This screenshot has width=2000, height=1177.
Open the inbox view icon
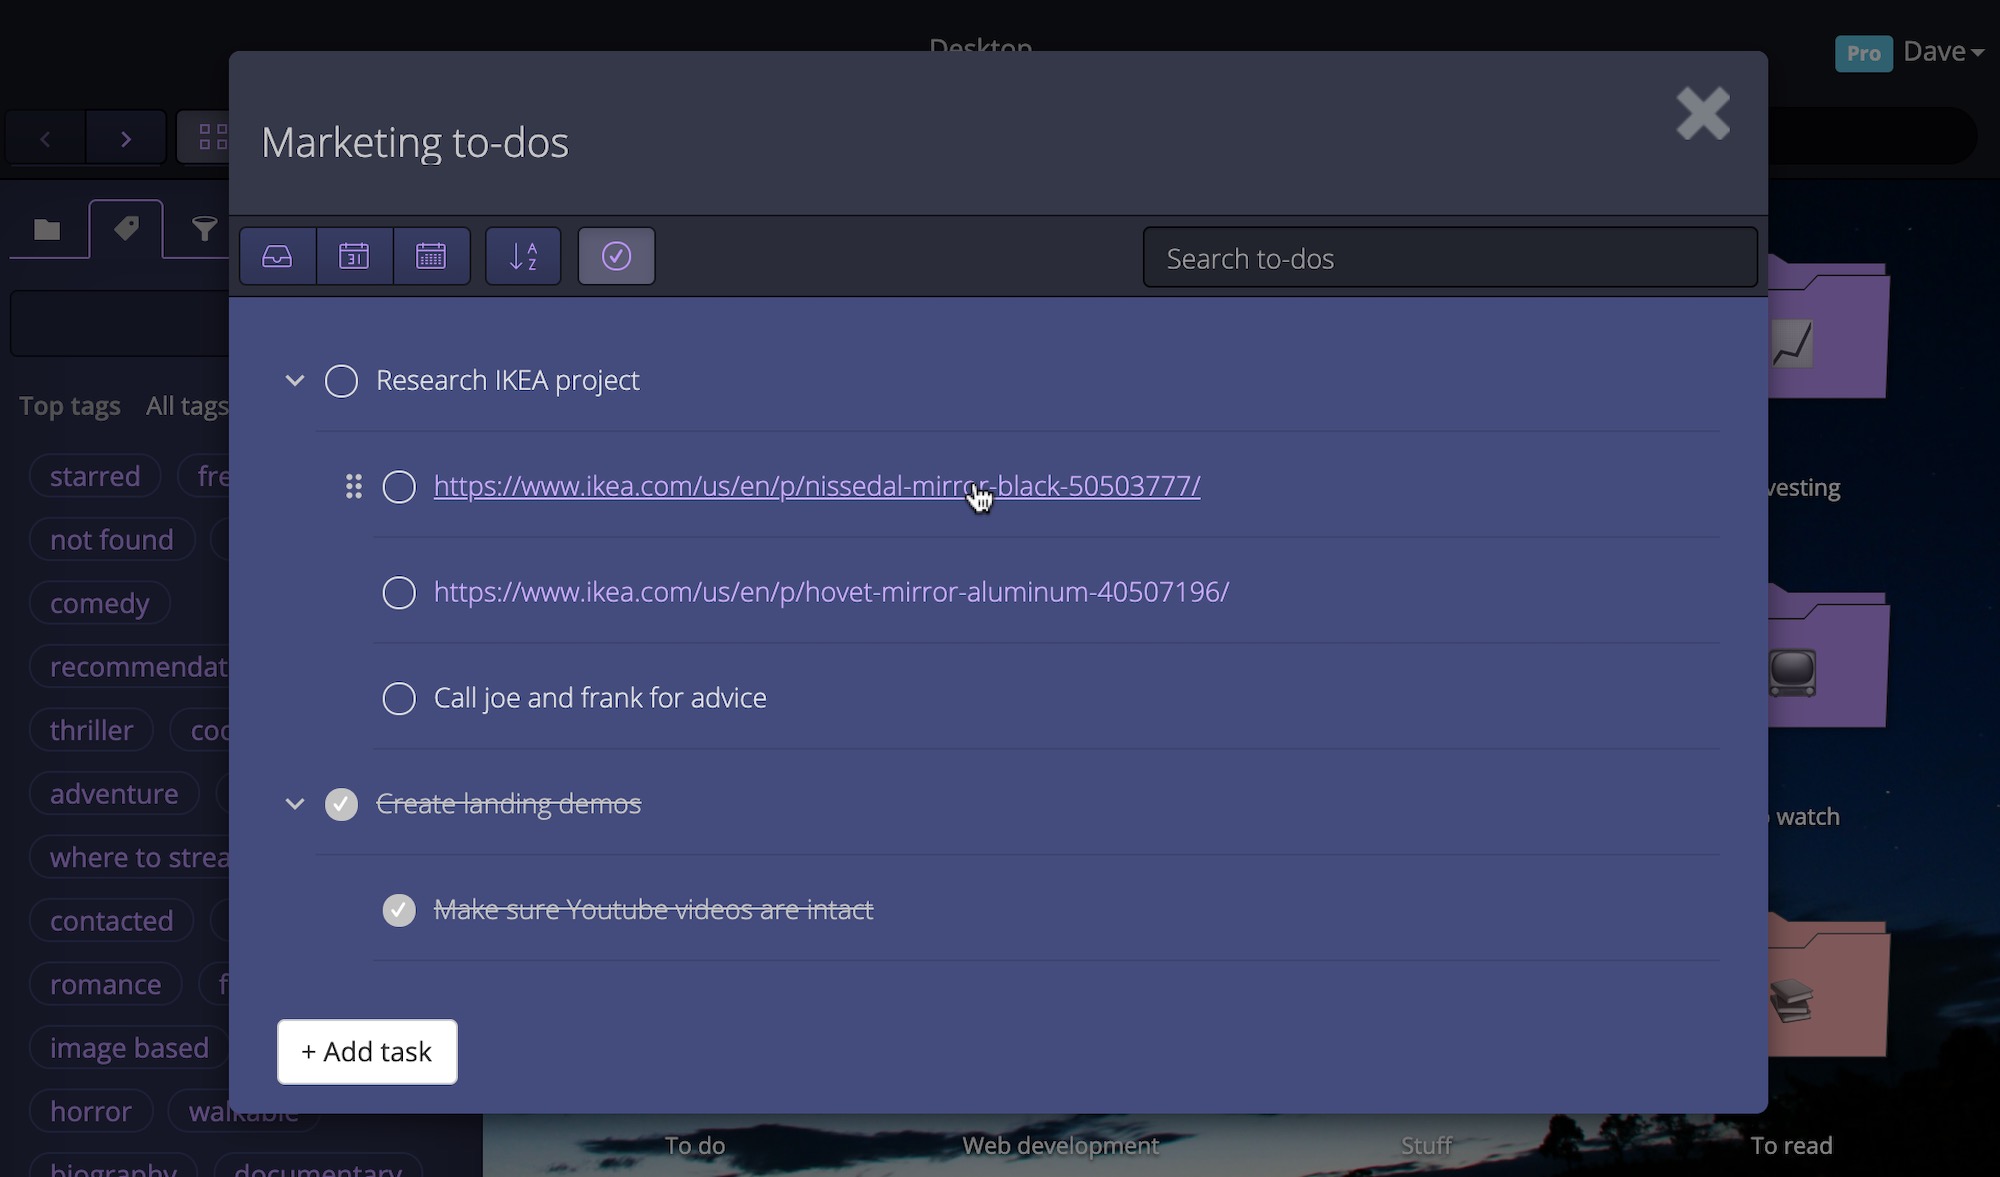[x=277, y=257]
